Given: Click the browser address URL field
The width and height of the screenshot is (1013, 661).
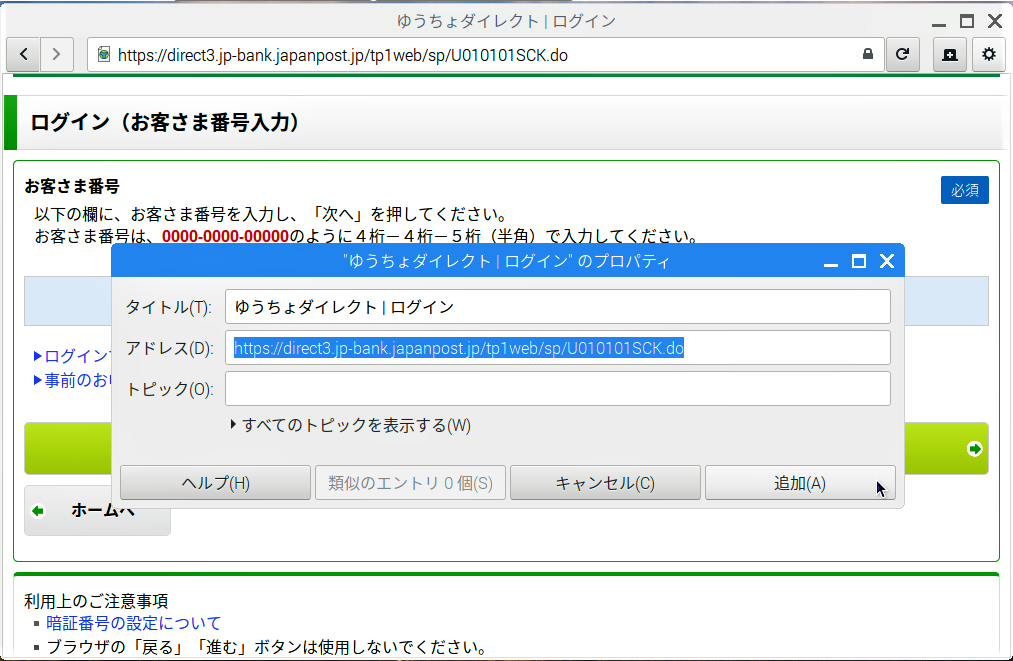Looking at the screenshot, I should [485, 55].
